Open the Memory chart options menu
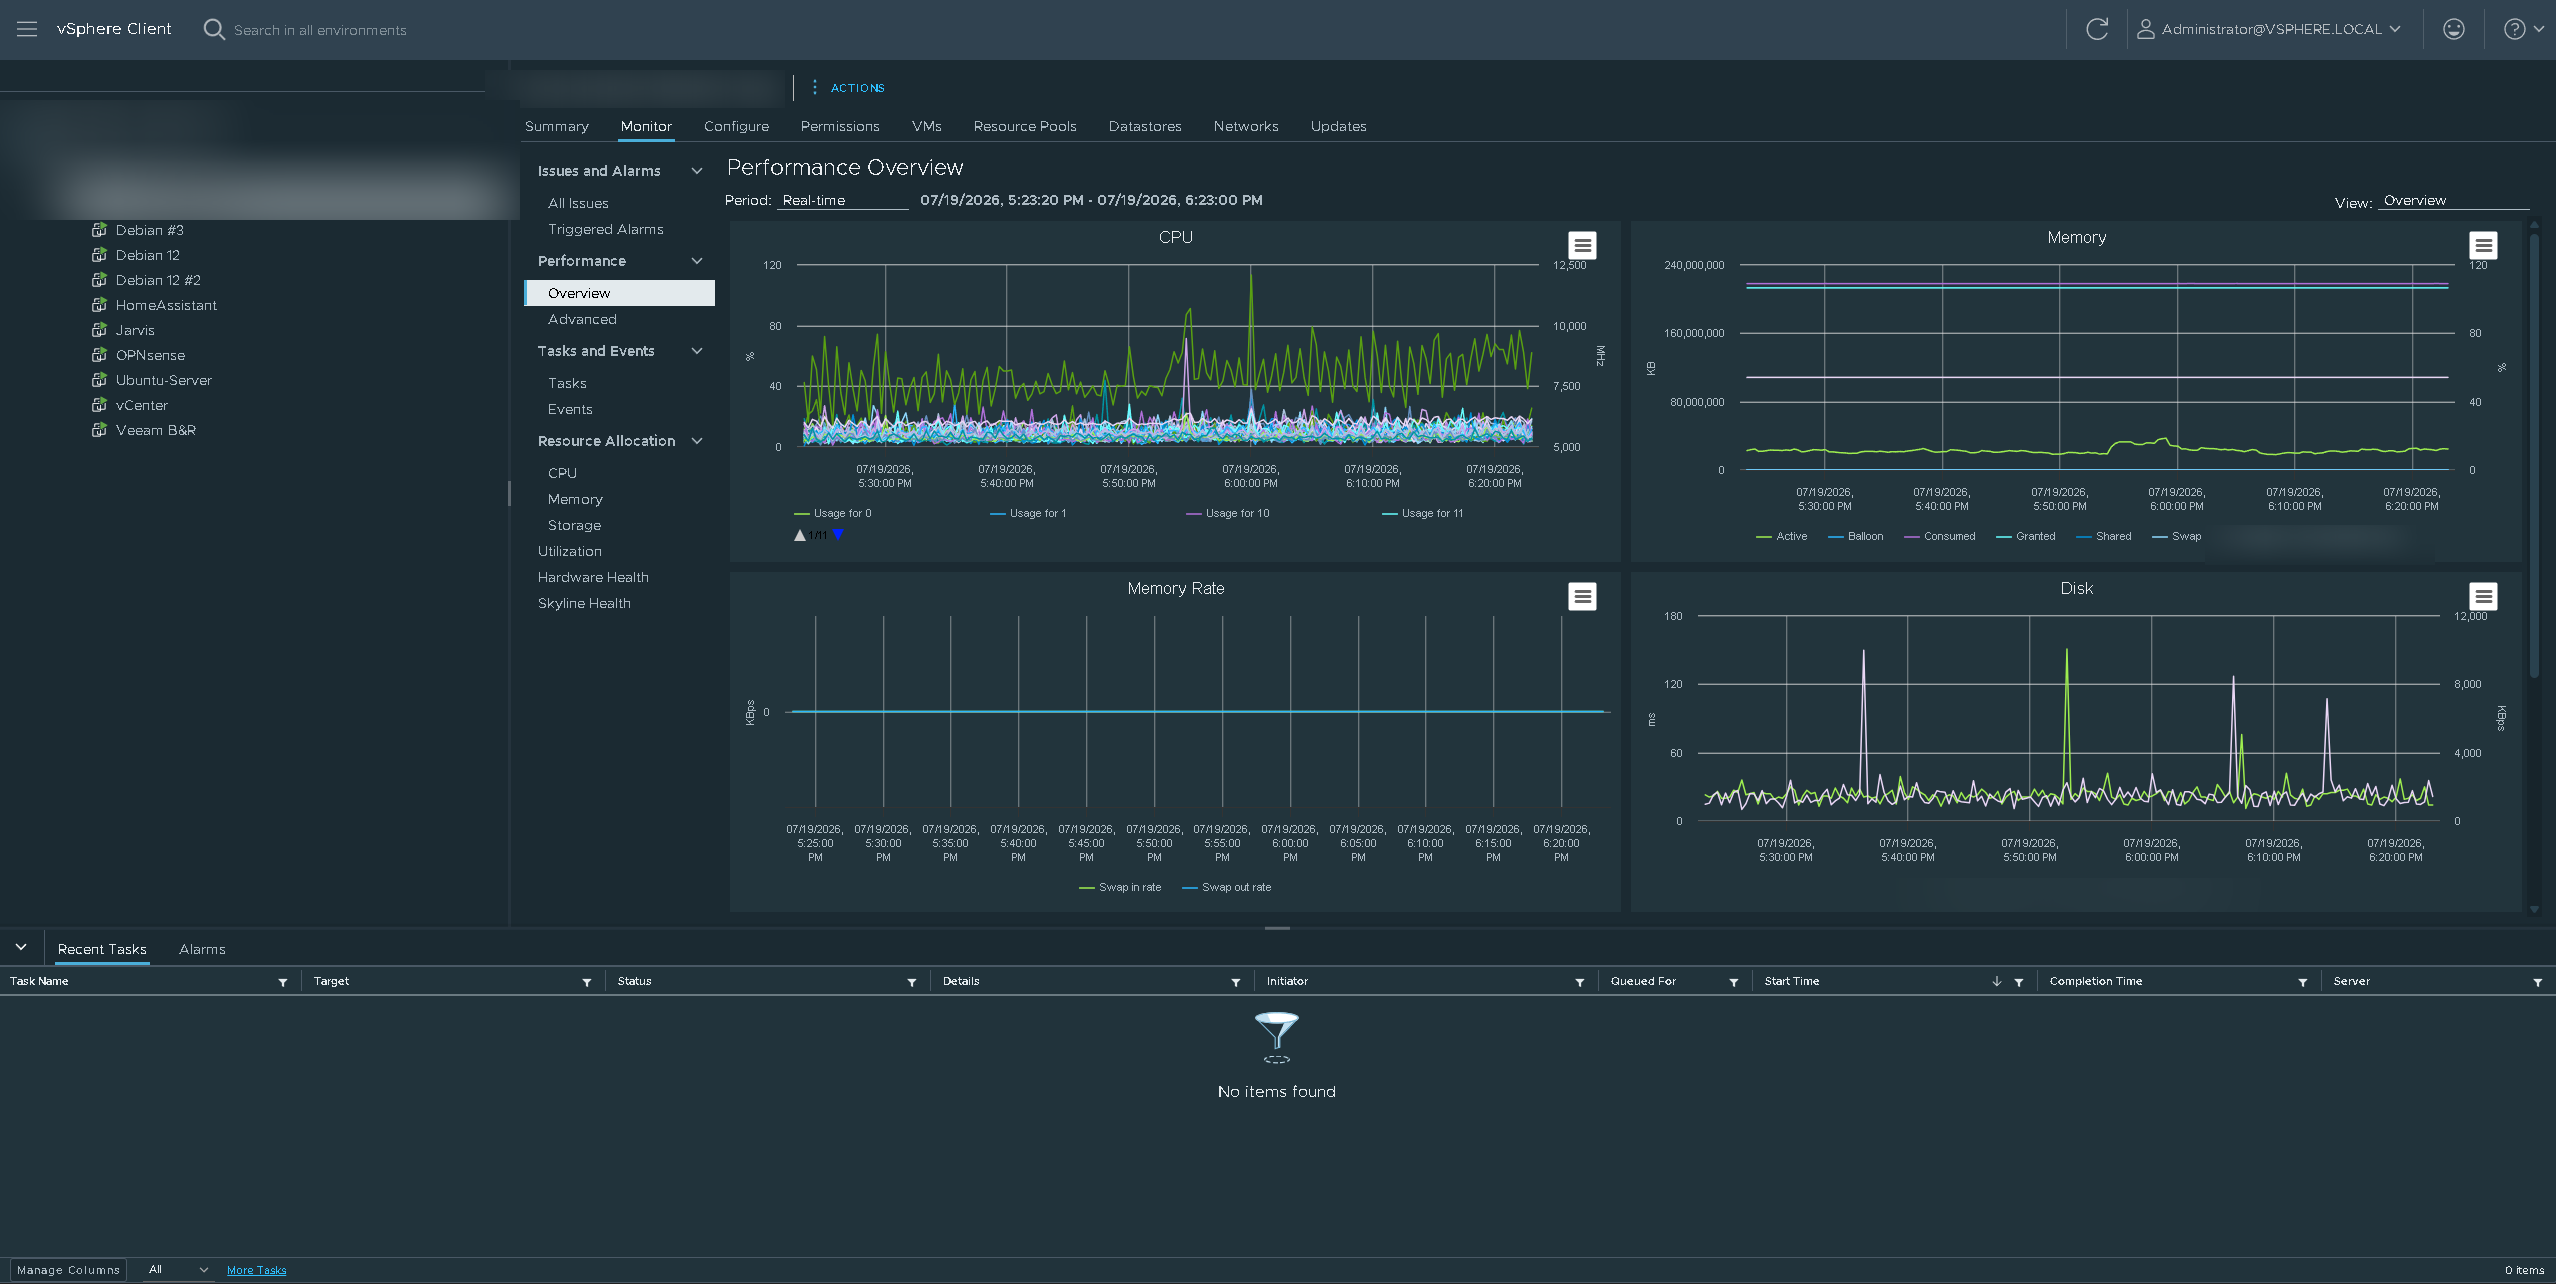The image size is (2556, 1284). click(x=2483, y=245)
